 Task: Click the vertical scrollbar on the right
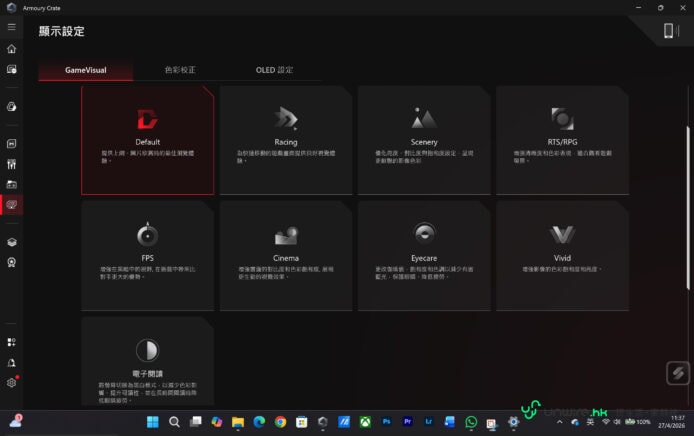(688, 208)
